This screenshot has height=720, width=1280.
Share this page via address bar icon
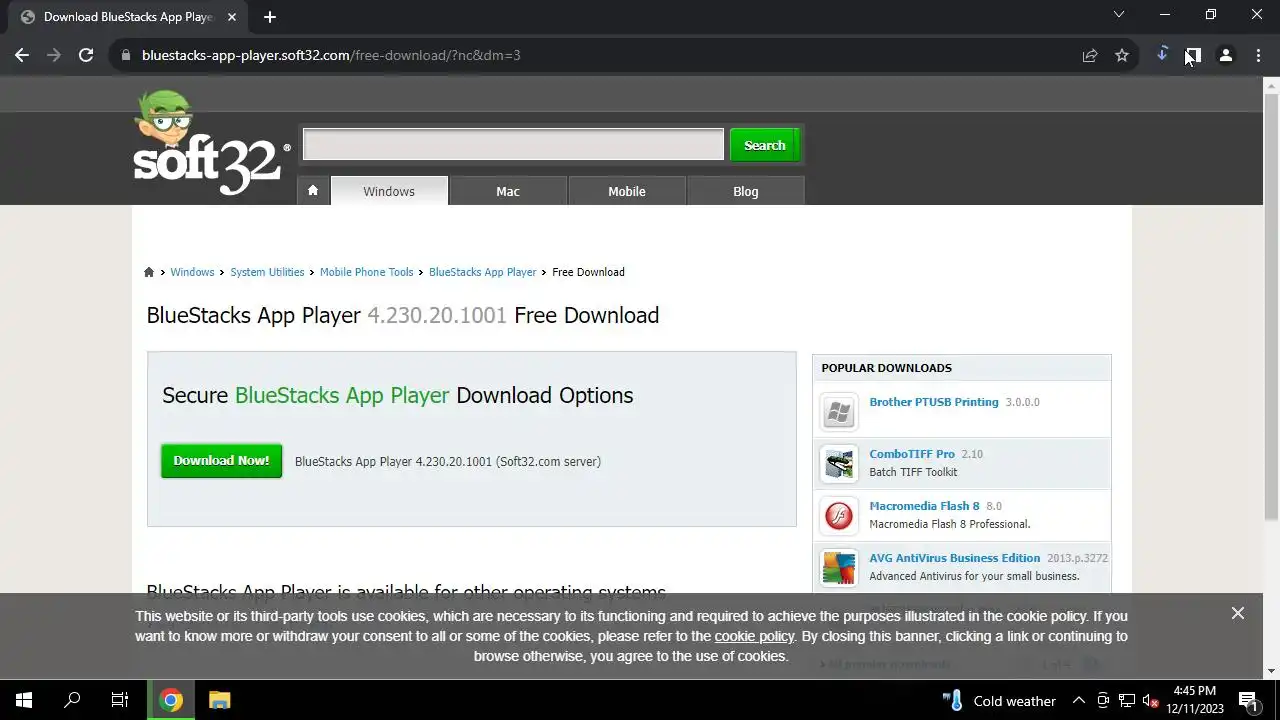[1090, 55]
